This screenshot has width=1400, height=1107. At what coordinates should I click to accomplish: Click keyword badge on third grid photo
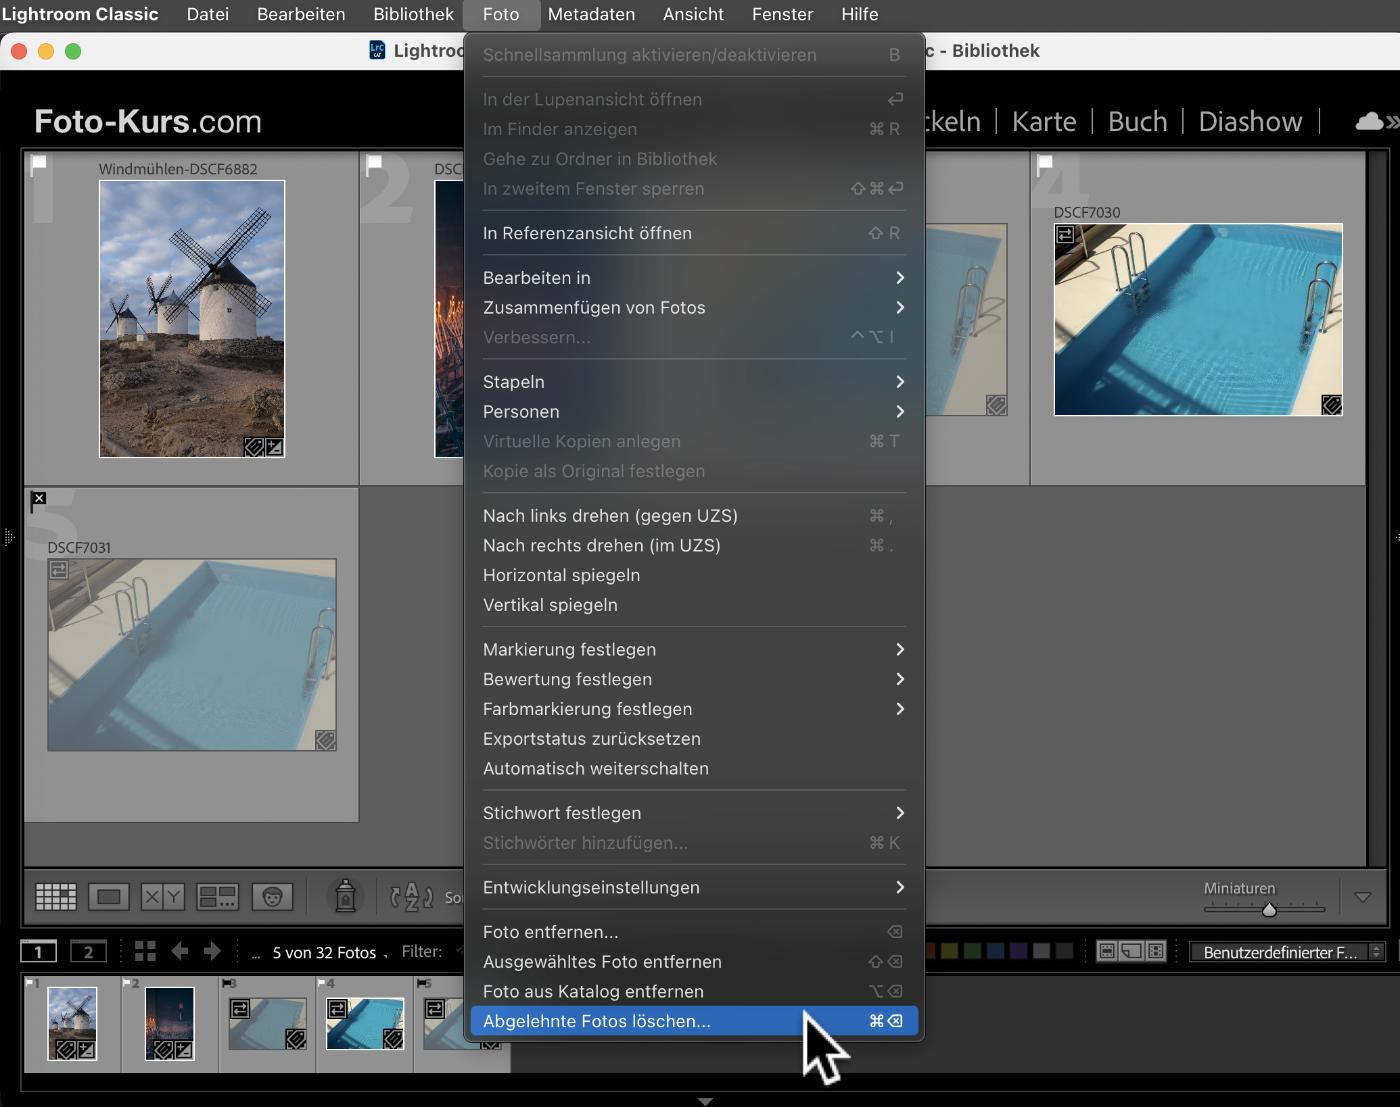(996, 404)
